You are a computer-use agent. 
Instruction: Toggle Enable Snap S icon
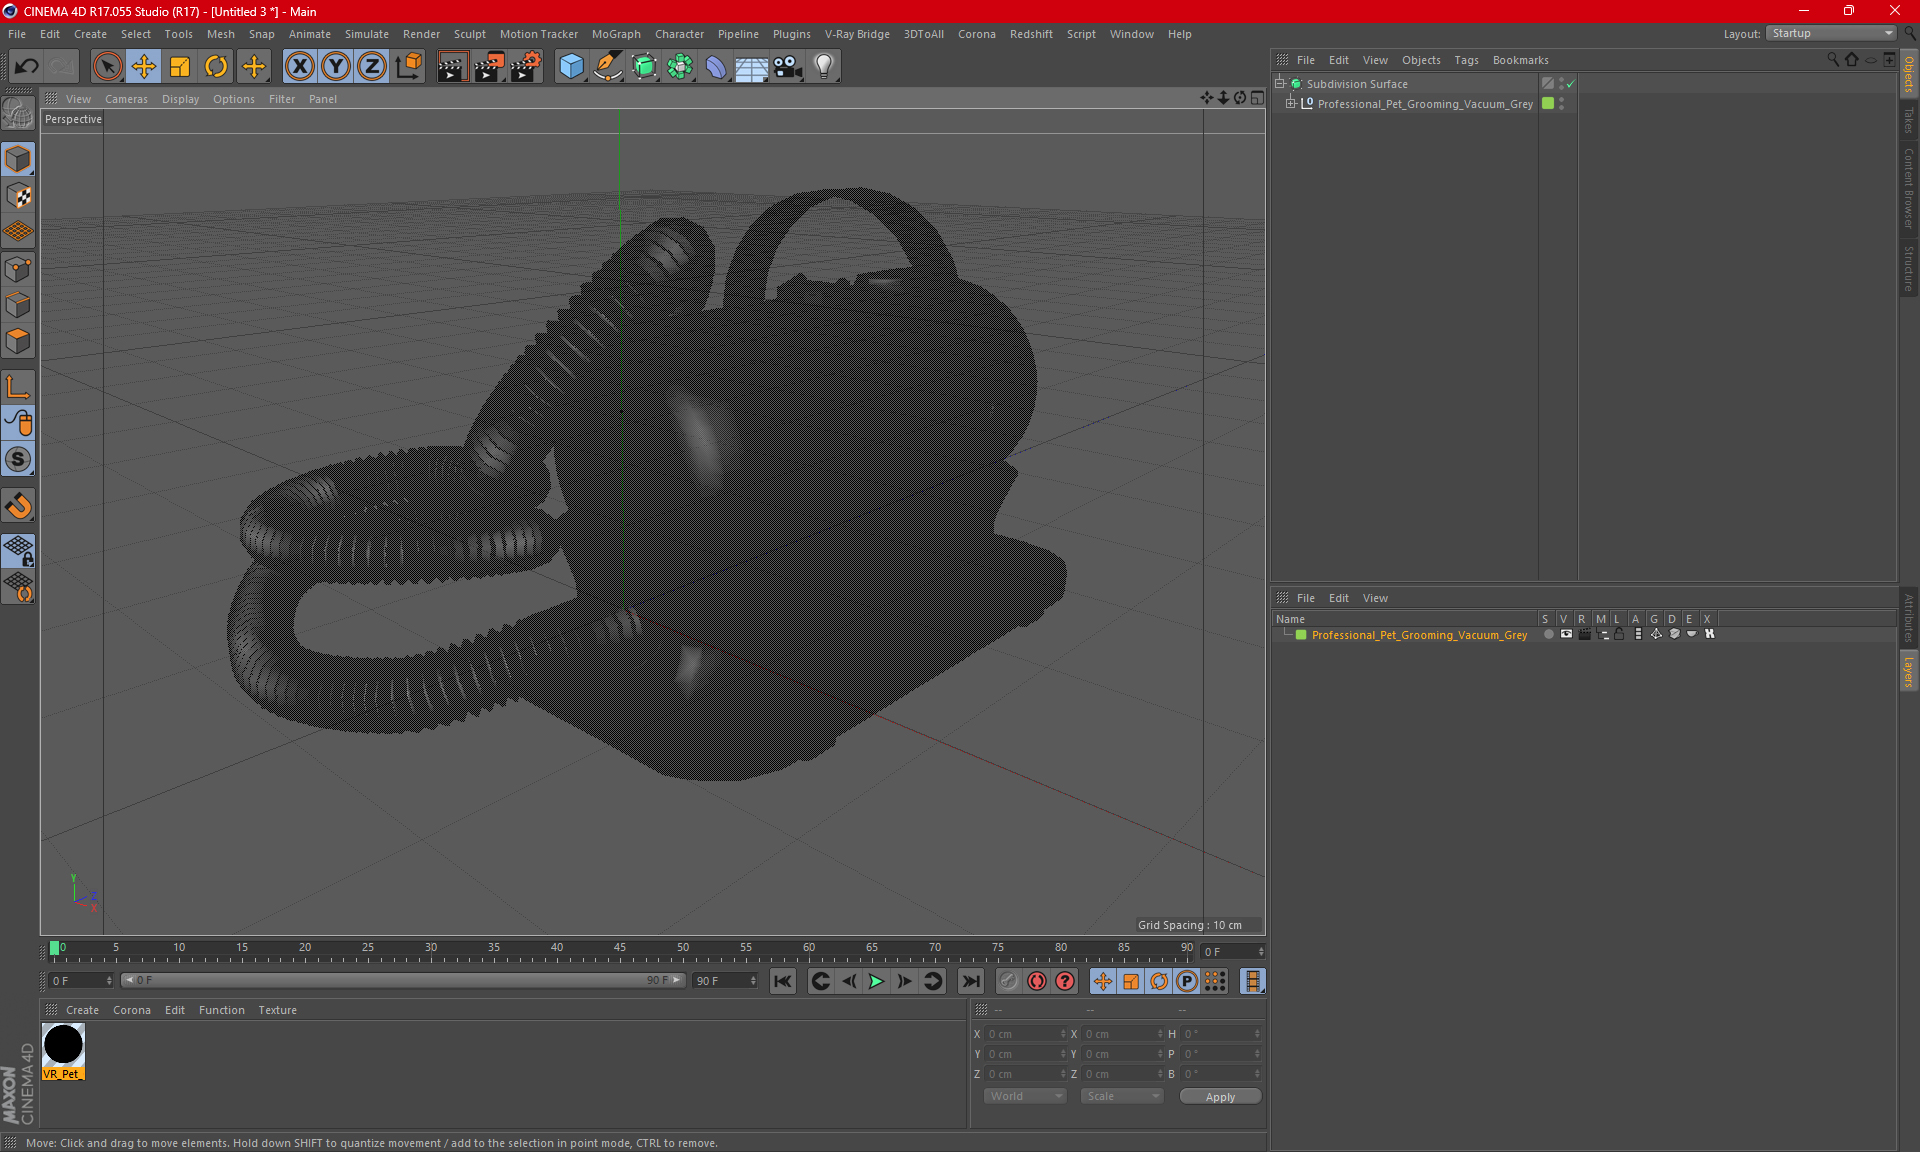[18, 459]
